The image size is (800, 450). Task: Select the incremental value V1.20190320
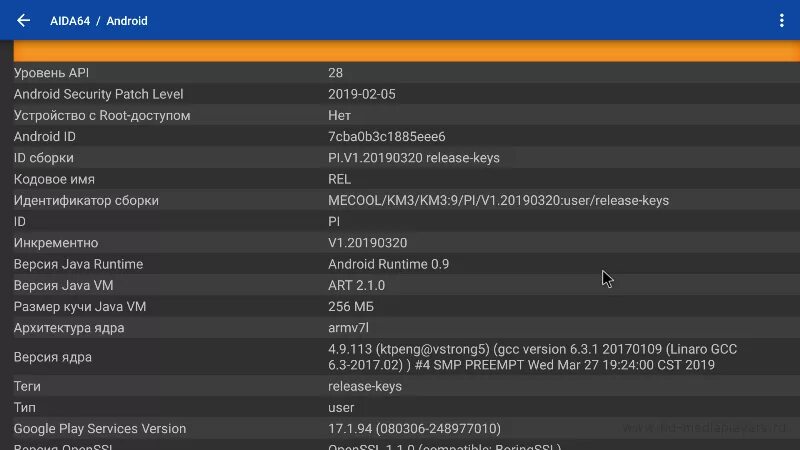(x=367, y=243)
